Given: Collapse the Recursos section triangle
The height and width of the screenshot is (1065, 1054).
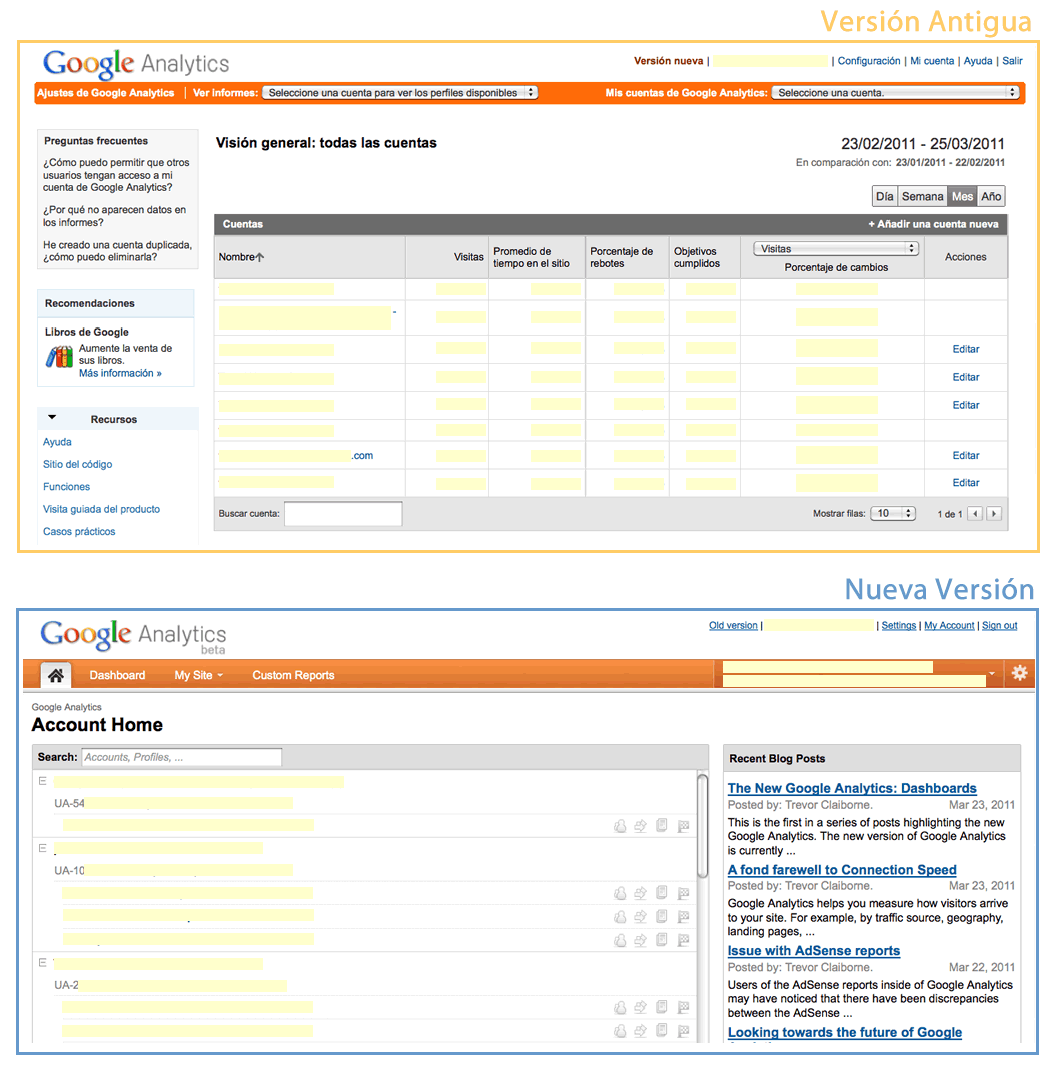Looking at the screenshot, I should [52, 417].
